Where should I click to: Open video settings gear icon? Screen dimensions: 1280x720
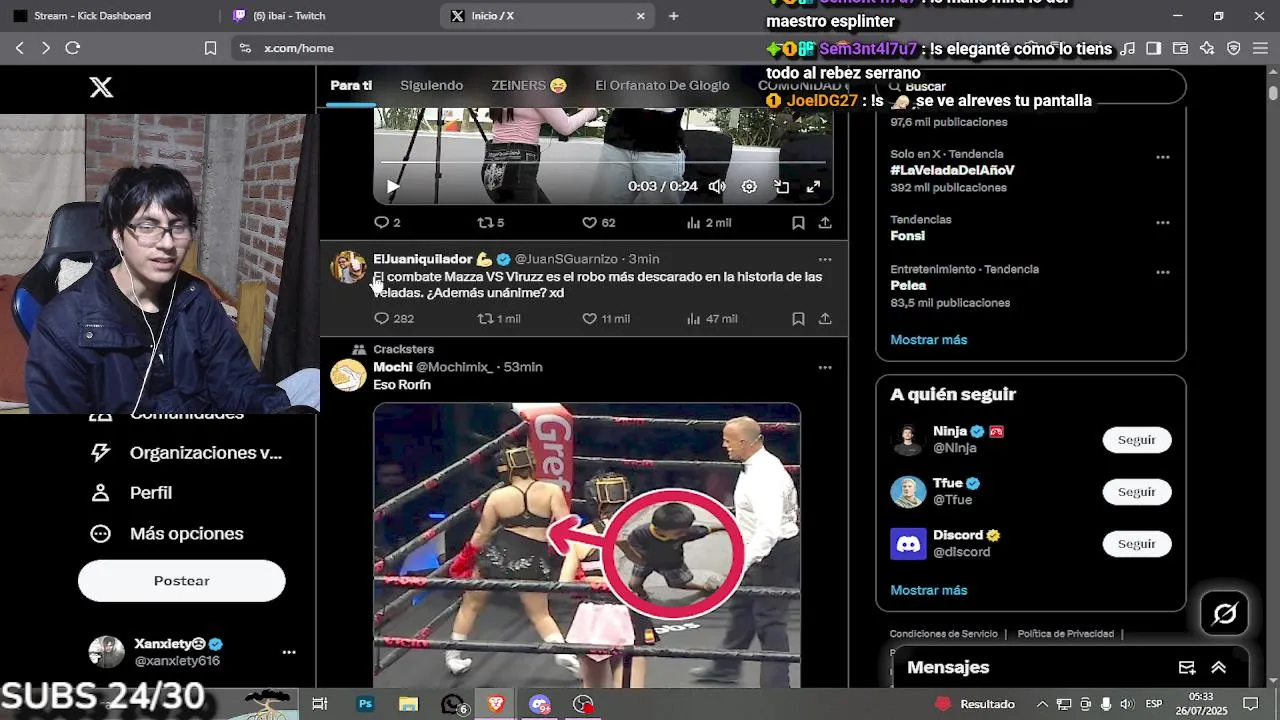(x=749, y=186)
